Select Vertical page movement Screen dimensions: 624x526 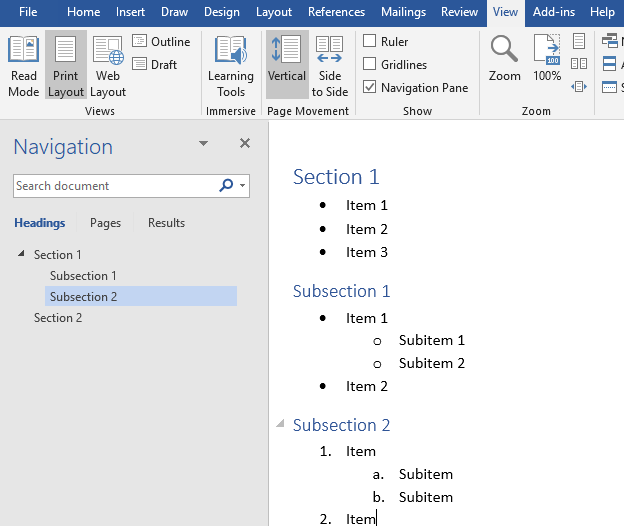click(287, 66)
